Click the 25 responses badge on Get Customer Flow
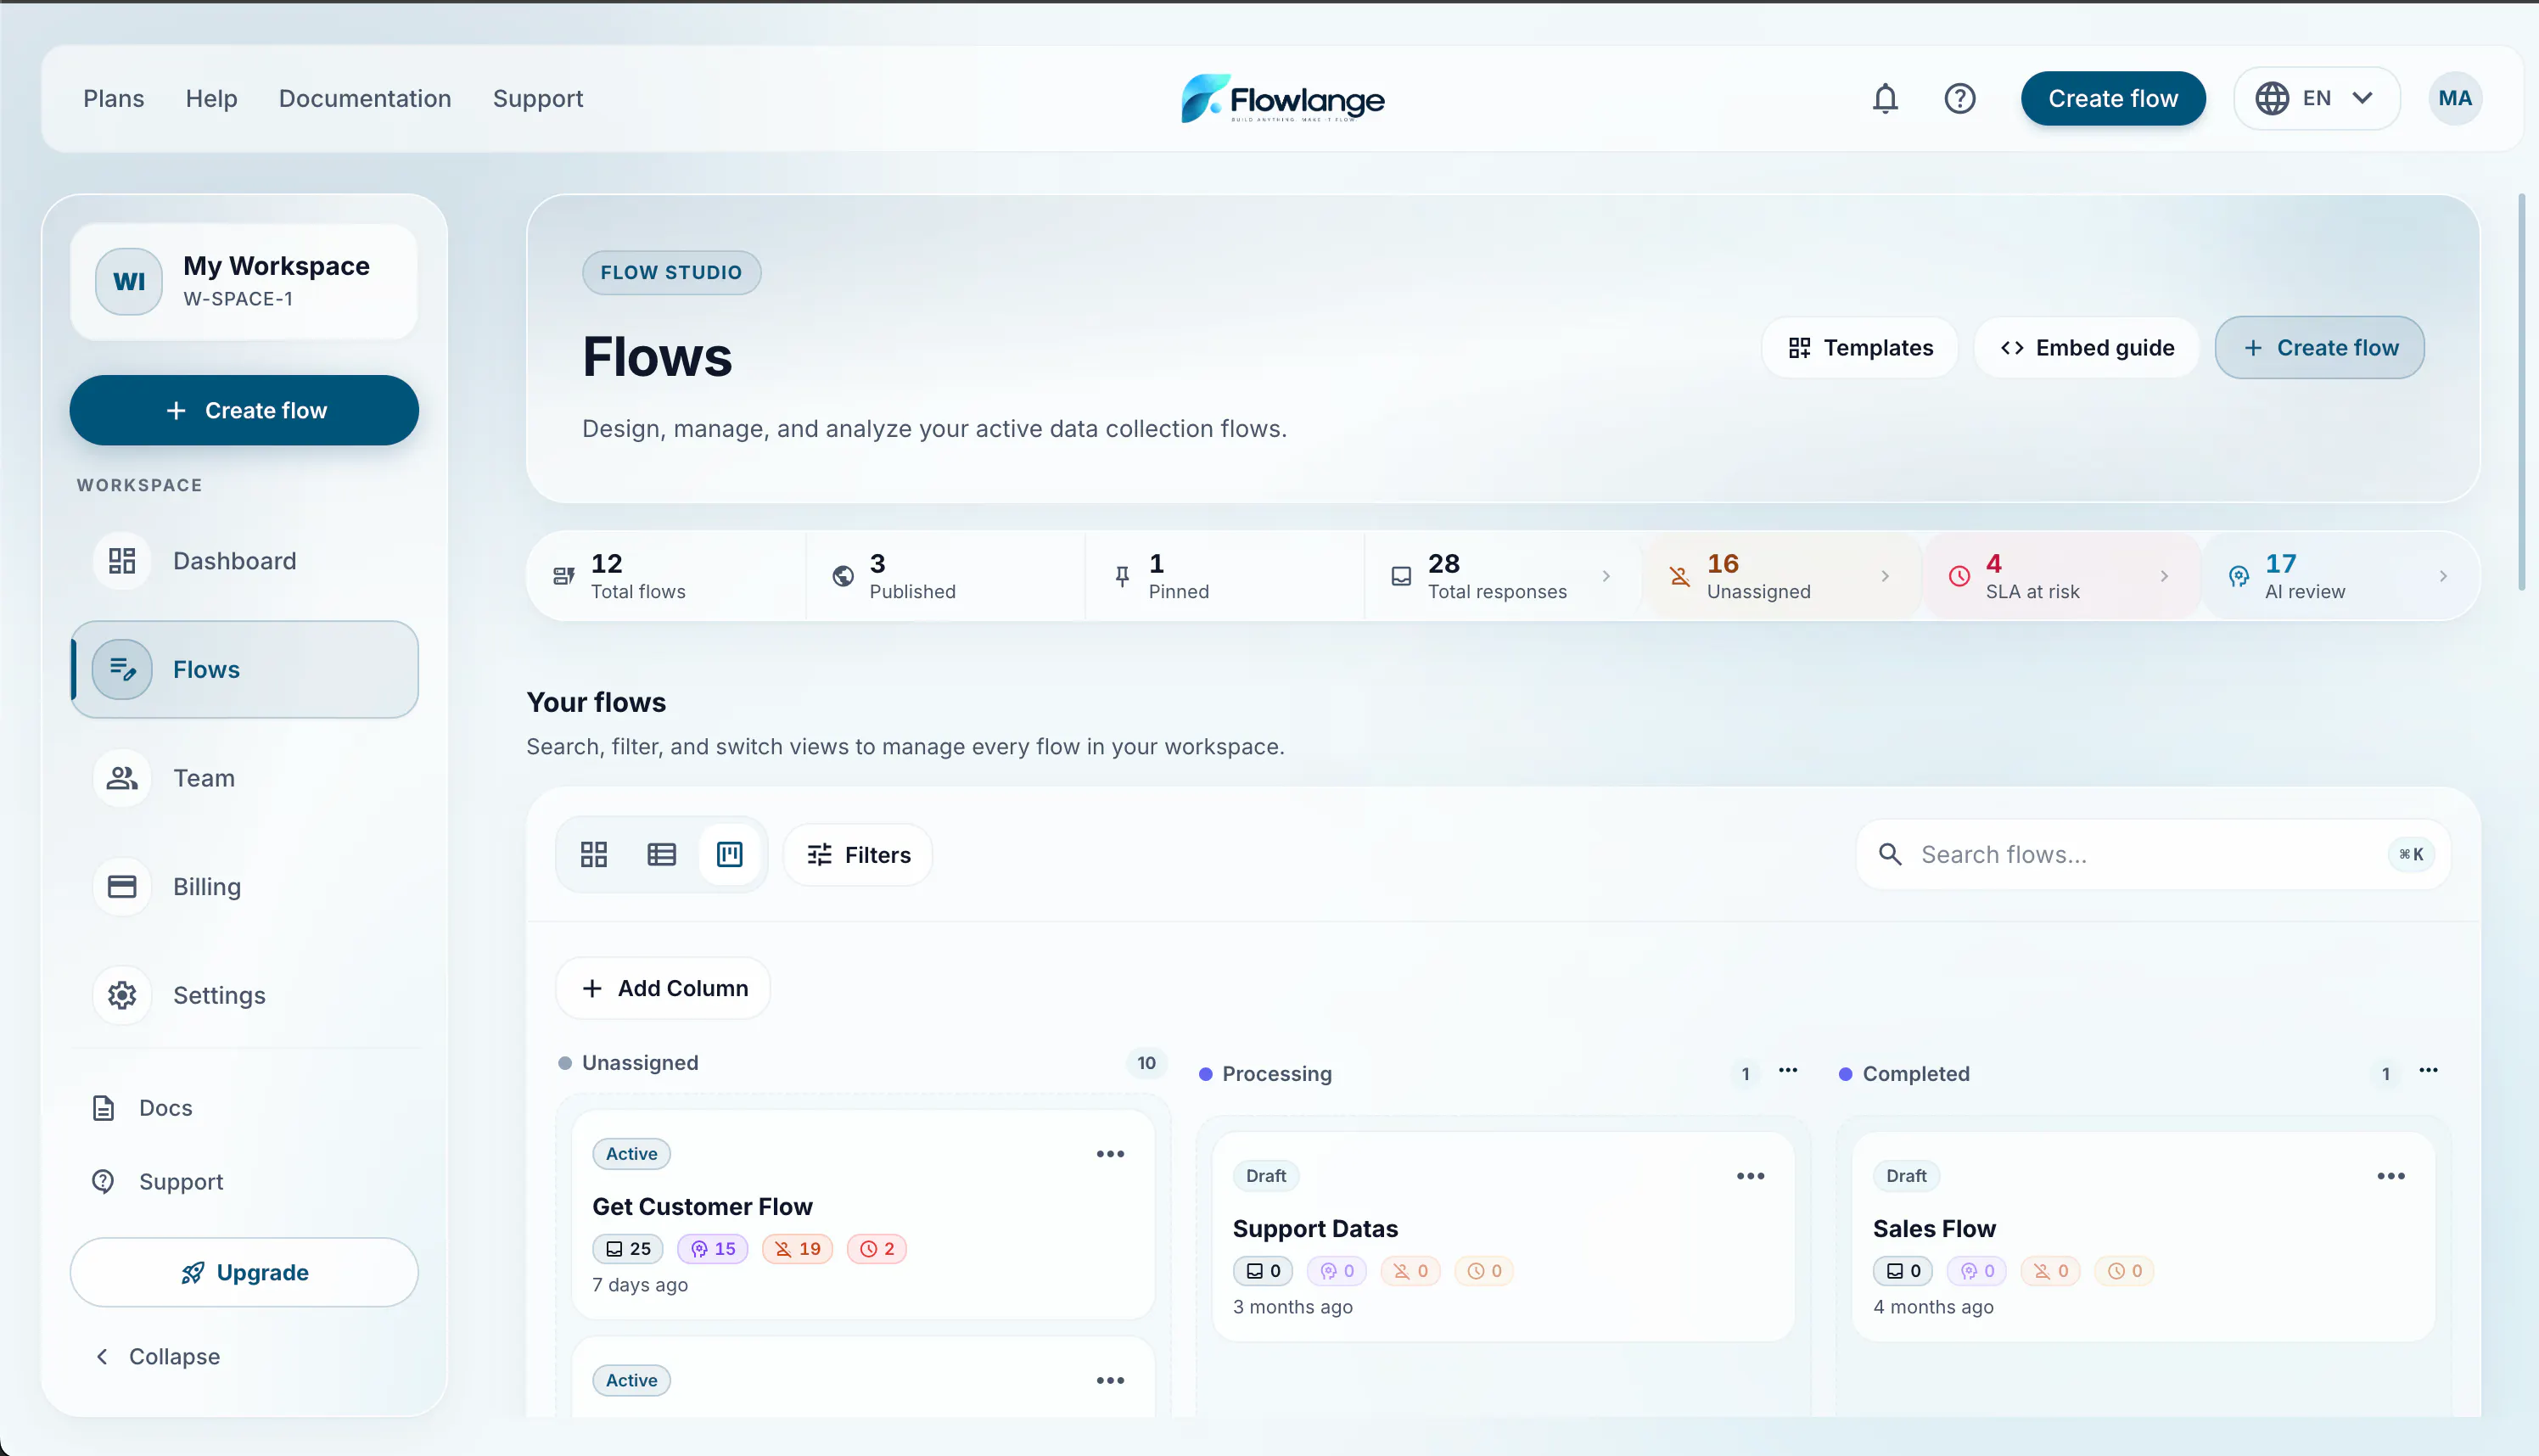The width and height of the screenshot is (2539, 1456). (x=628, y=1248)
